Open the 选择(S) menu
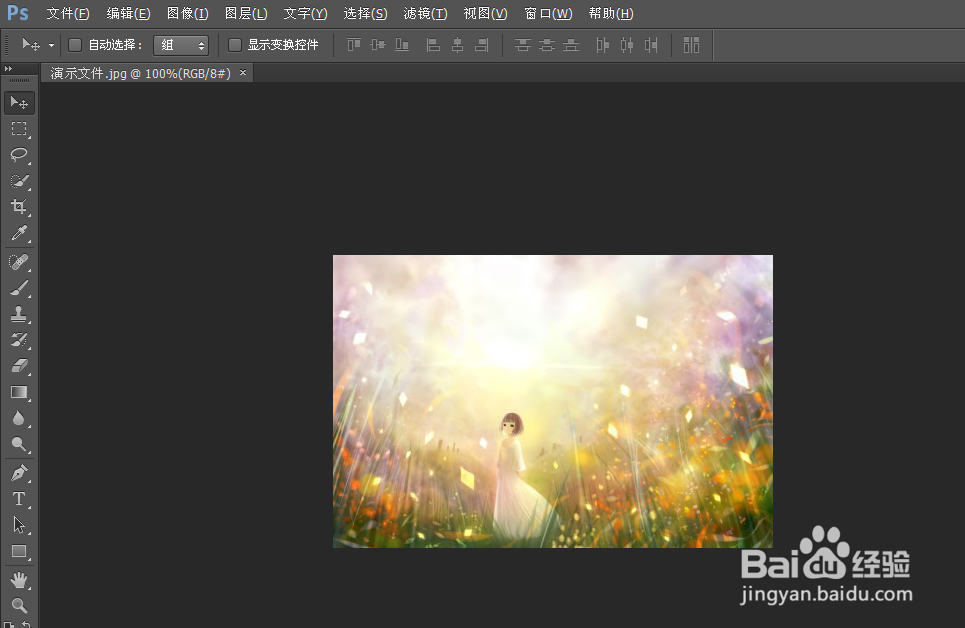Screen dimensions: 965x628 (366, 13)
